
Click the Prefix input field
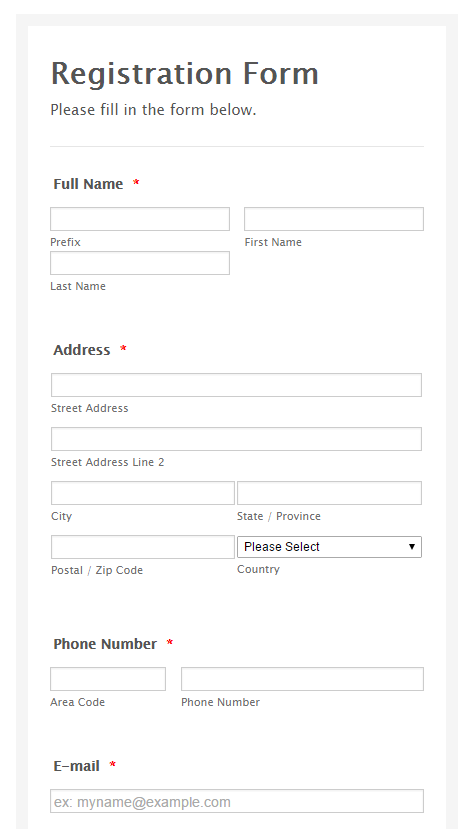click(x=140, y=219)
